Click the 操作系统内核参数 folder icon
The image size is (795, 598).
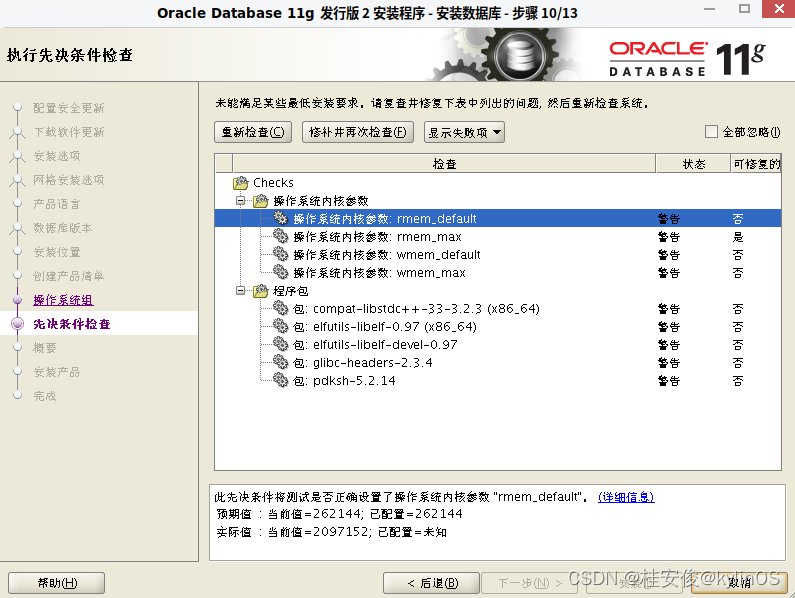click(261, 201)
